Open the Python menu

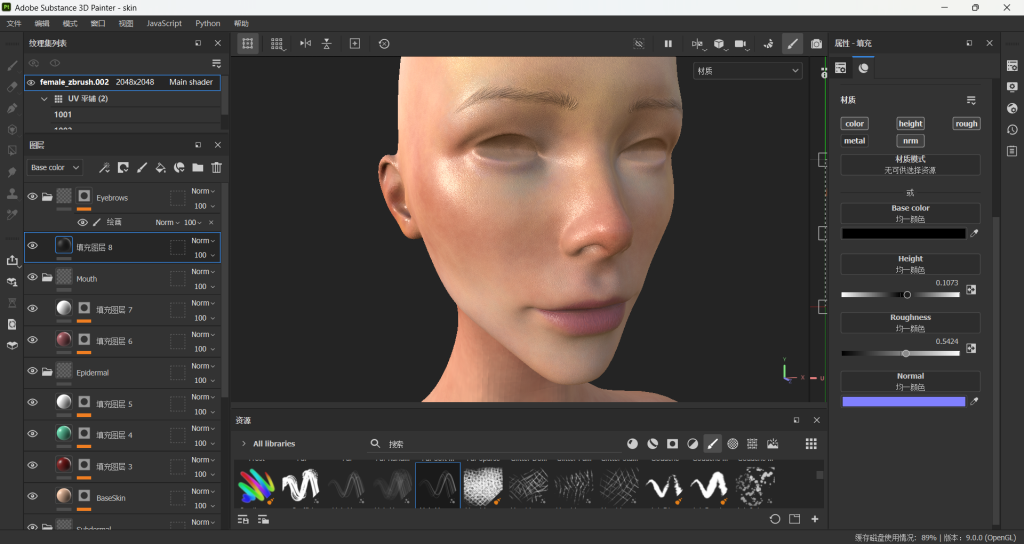pos(208,23)
